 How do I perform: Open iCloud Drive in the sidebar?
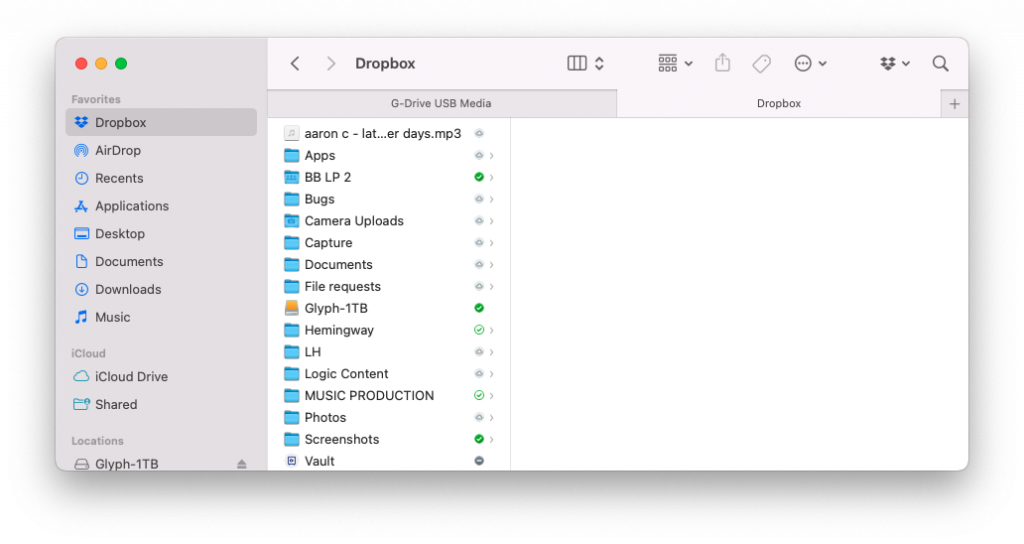point(161,376)
